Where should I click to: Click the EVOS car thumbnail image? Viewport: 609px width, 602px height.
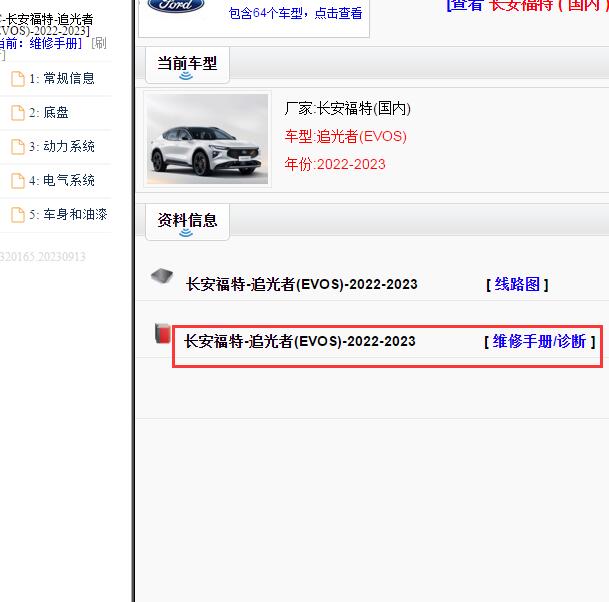[207, 139]
